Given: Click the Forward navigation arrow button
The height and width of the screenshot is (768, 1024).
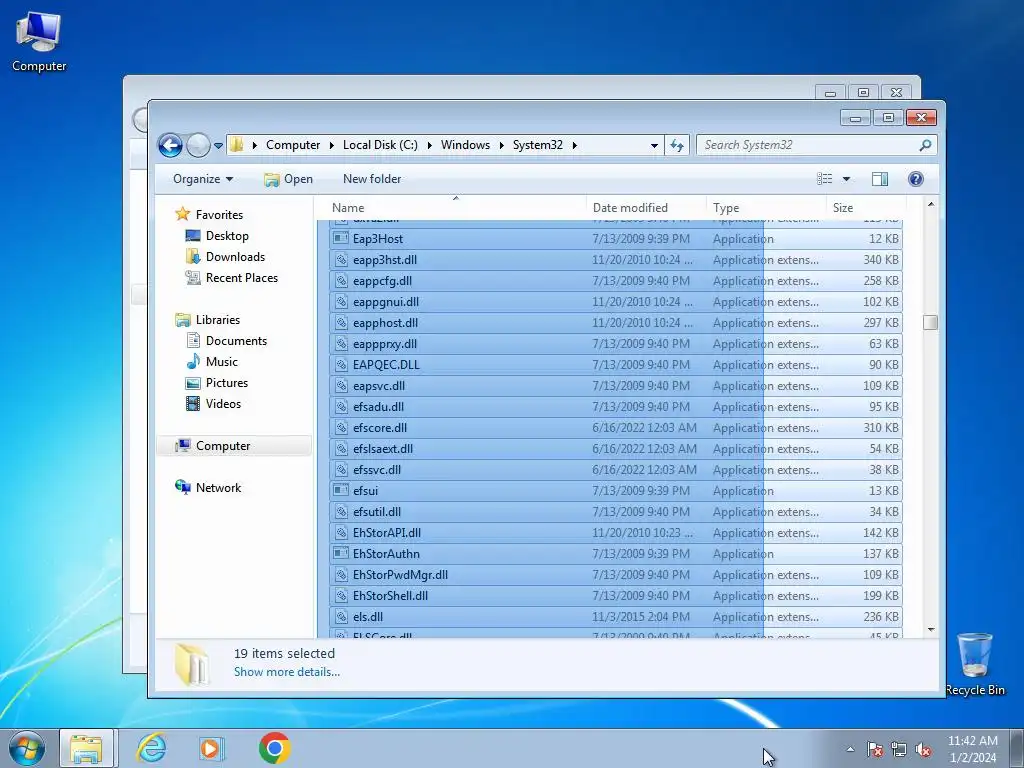Looking at the screenshot, I should click(x=198, y=145).
